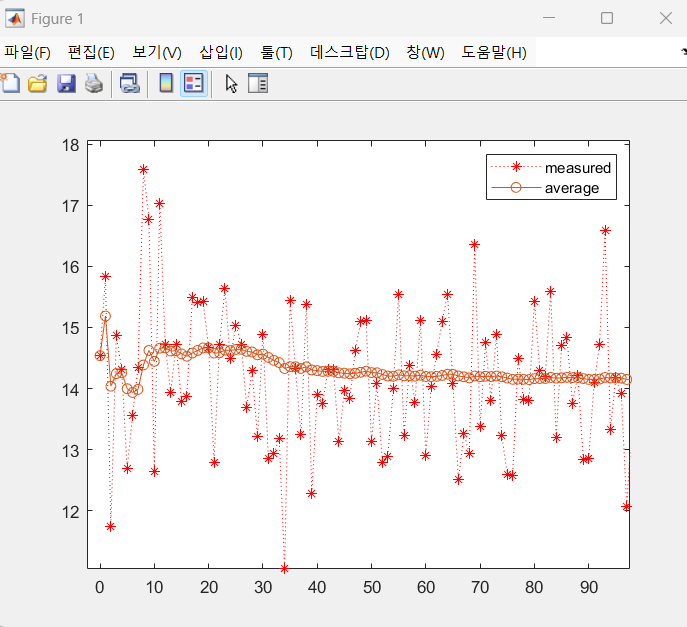Toggle the Insert Legend toolbar button
Image resolution: width=687 pixels, height=627 pixels.
pos(194,83)
